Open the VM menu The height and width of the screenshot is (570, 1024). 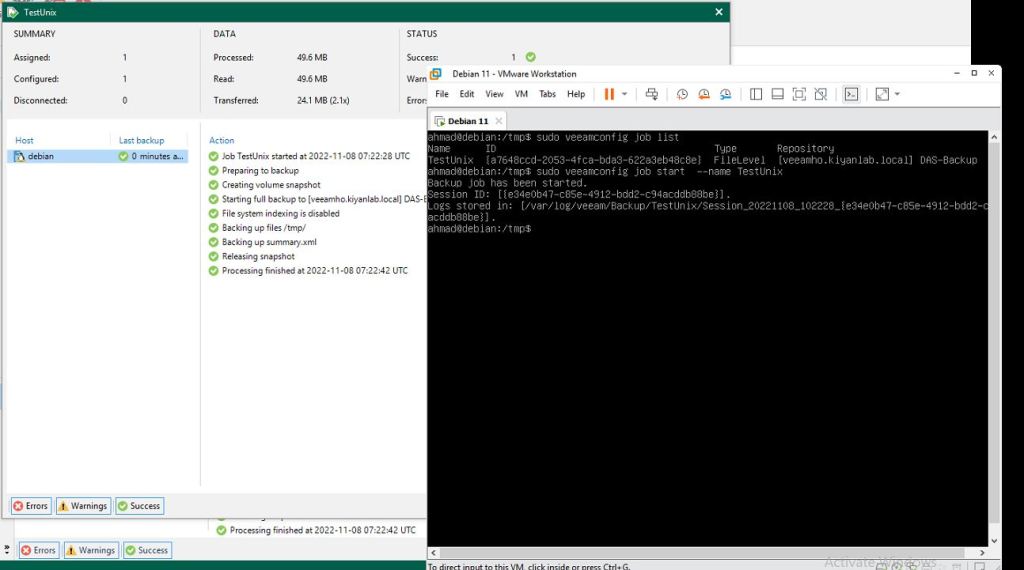click(x=521, y=94)
